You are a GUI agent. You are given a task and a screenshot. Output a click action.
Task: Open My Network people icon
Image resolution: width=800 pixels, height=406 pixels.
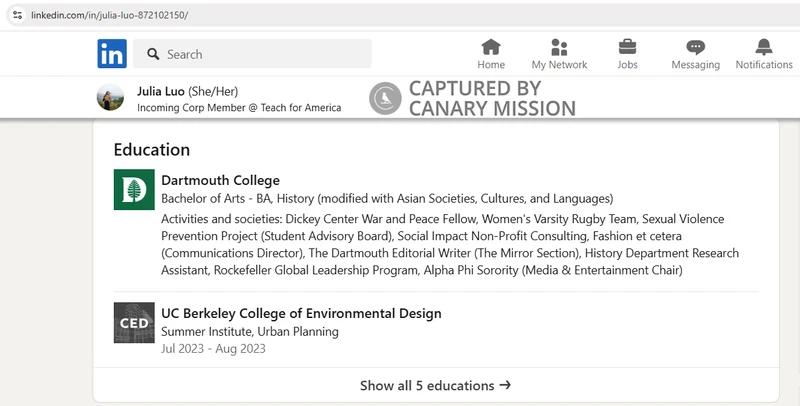pos(559,47)
